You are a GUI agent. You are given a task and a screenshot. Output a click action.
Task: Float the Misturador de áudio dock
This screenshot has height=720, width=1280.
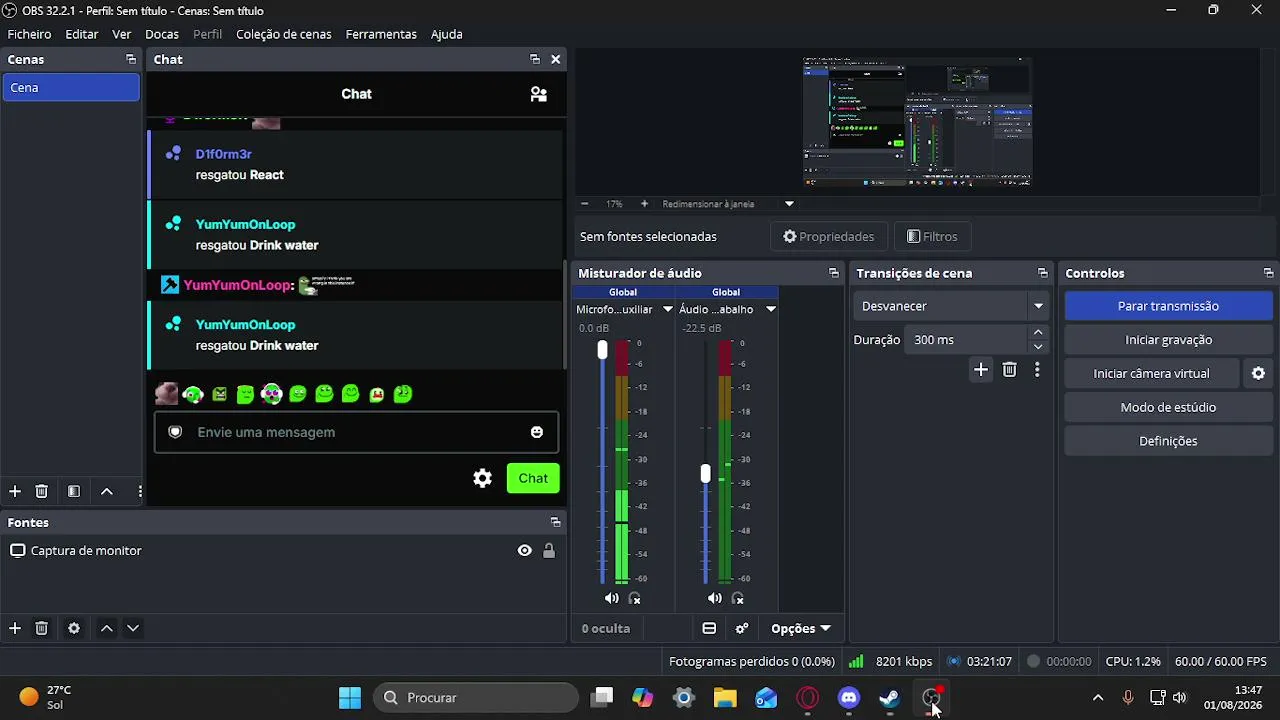tap(834, 273)
